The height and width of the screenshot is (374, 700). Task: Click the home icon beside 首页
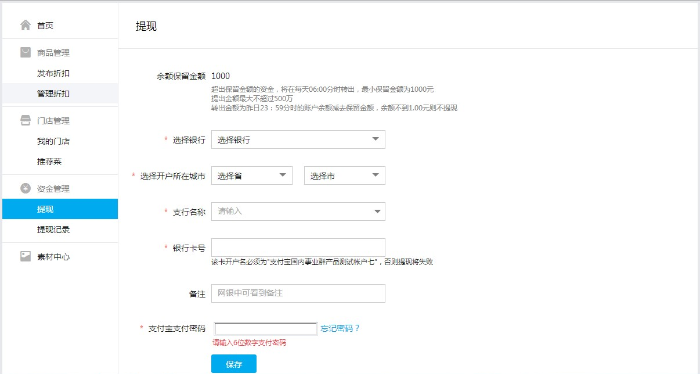coord(25,25)
